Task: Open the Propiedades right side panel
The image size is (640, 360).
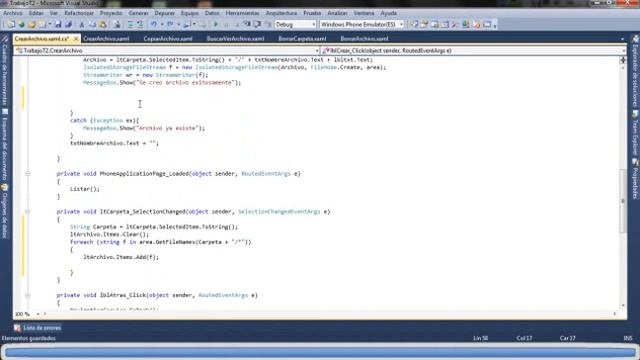Action: pos(635,180)
